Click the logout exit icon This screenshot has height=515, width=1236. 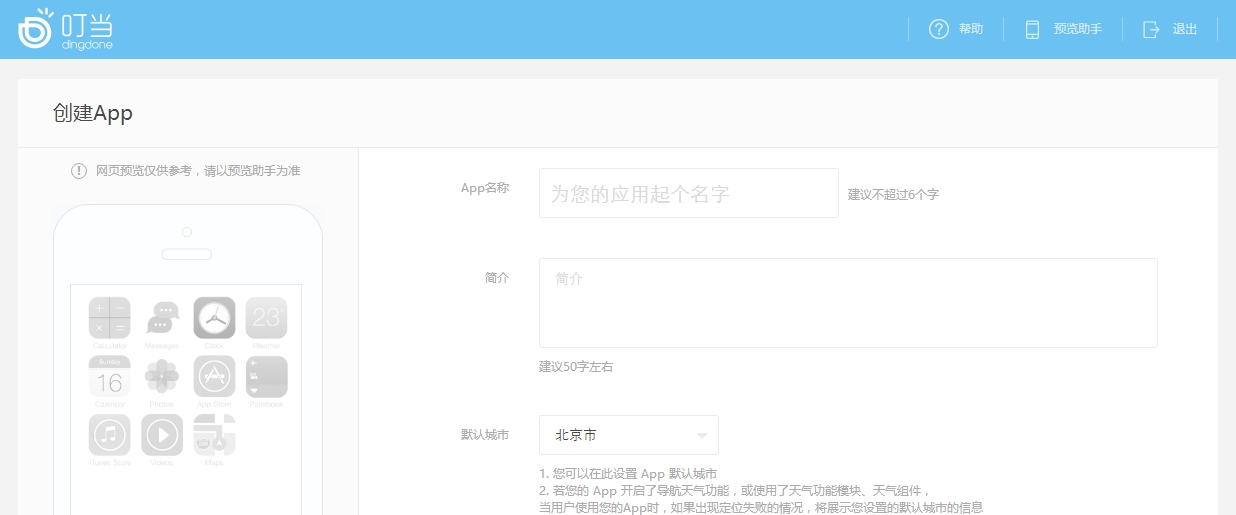(1152, 29)
